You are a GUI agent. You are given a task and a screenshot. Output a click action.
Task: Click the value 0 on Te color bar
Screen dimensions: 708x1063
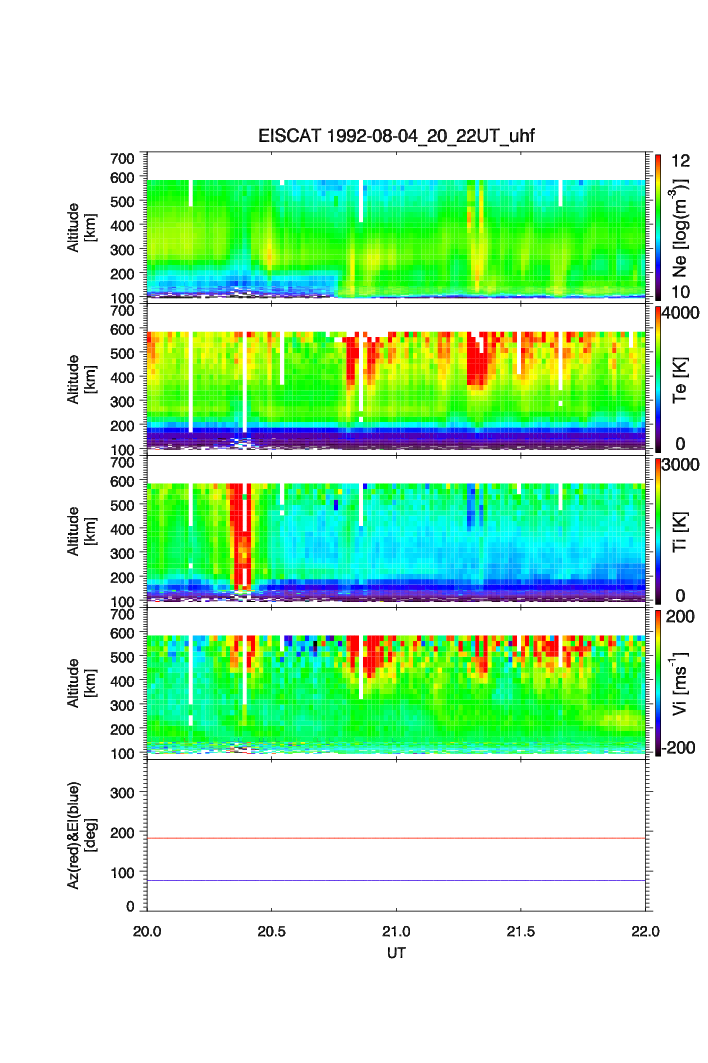[680, 444]
